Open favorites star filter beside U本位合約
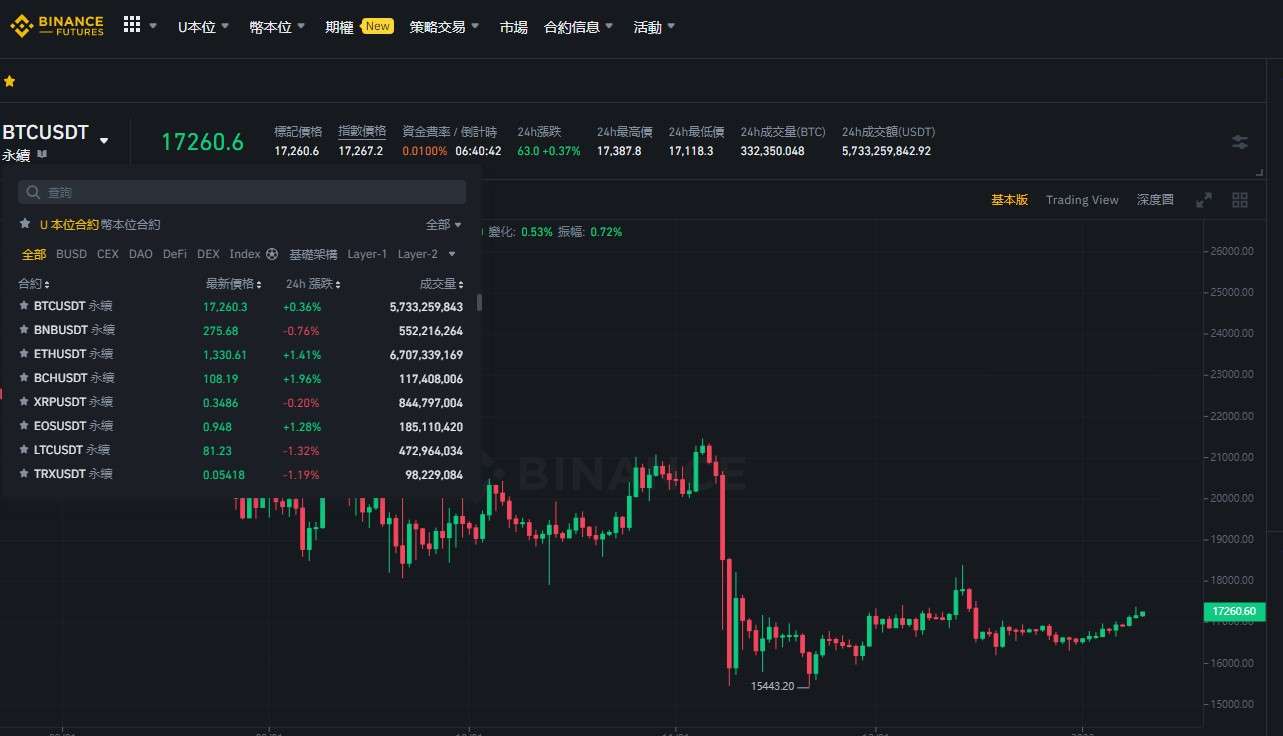 click(25, 224)
